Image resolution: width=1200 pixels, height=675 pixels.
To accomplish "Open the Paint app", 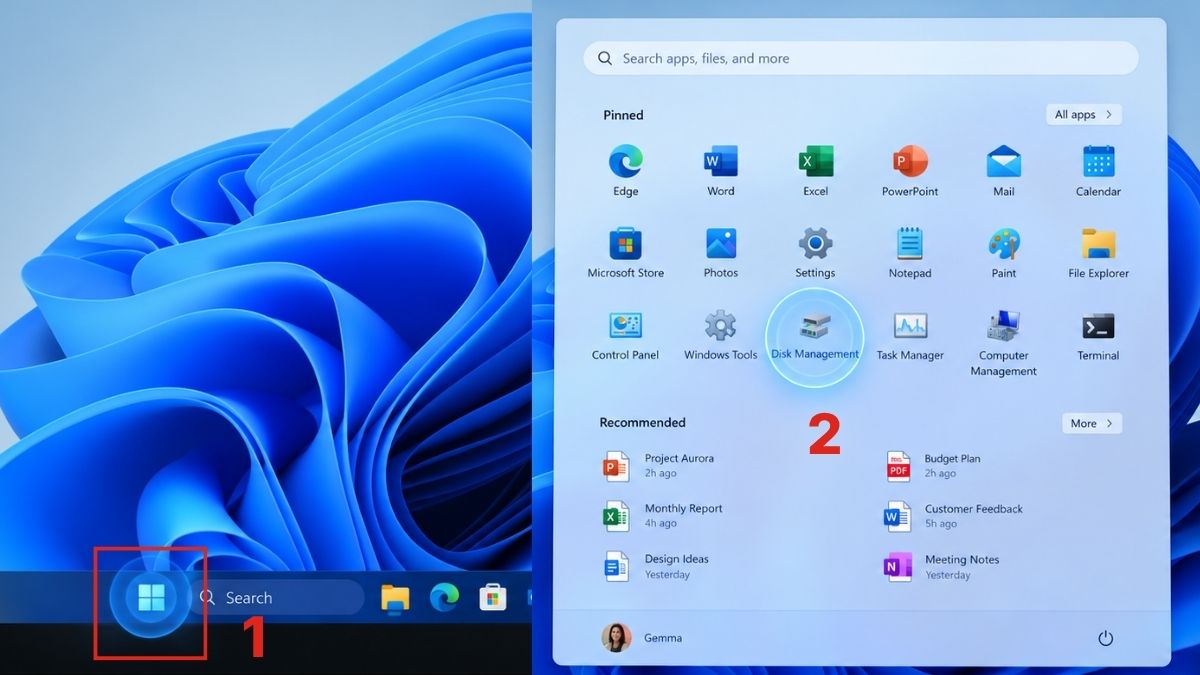I will (x=1004, y=252).
